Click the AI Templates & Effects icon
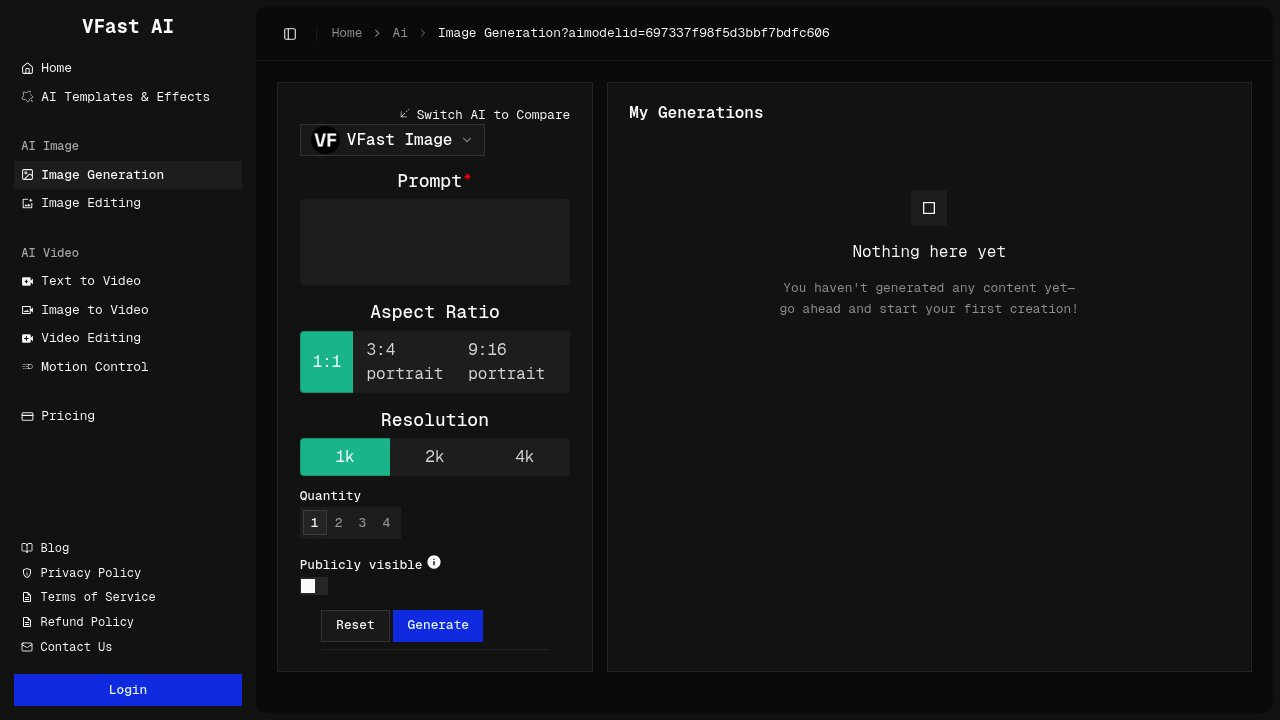Viewport: 1280px width, 720px height. pos(26,96)
